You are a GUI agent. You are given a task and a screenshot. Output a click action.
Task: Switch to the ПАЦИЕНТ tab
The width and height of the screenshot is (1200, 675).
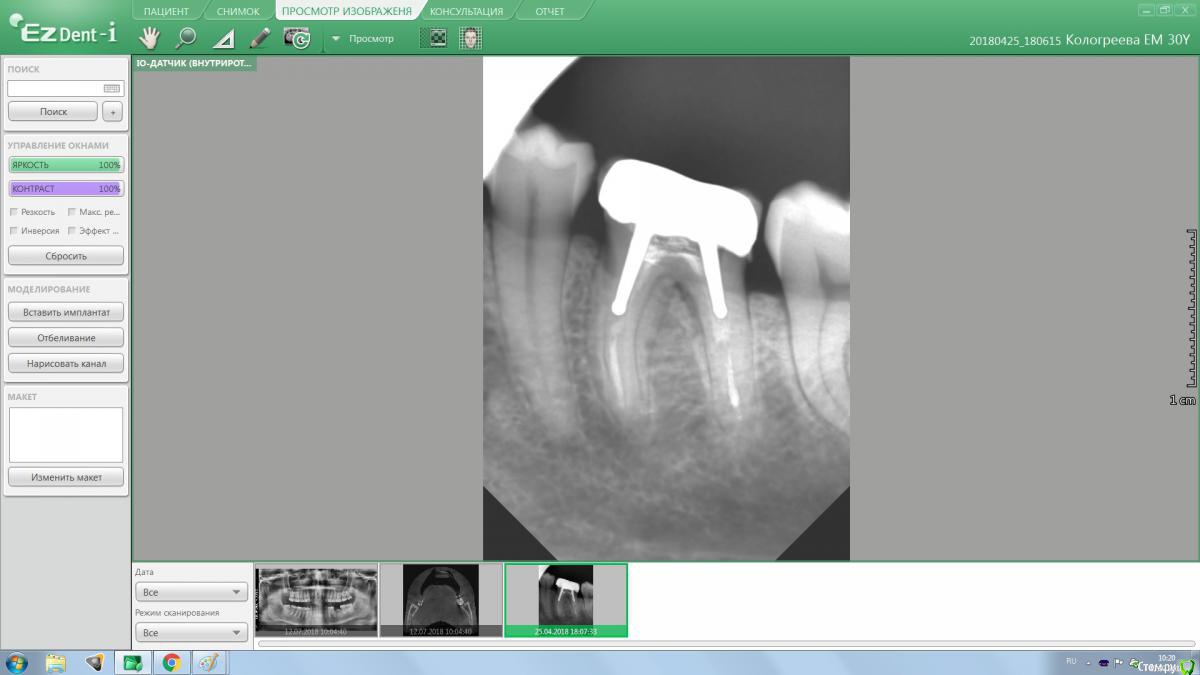tap(165, 11)
